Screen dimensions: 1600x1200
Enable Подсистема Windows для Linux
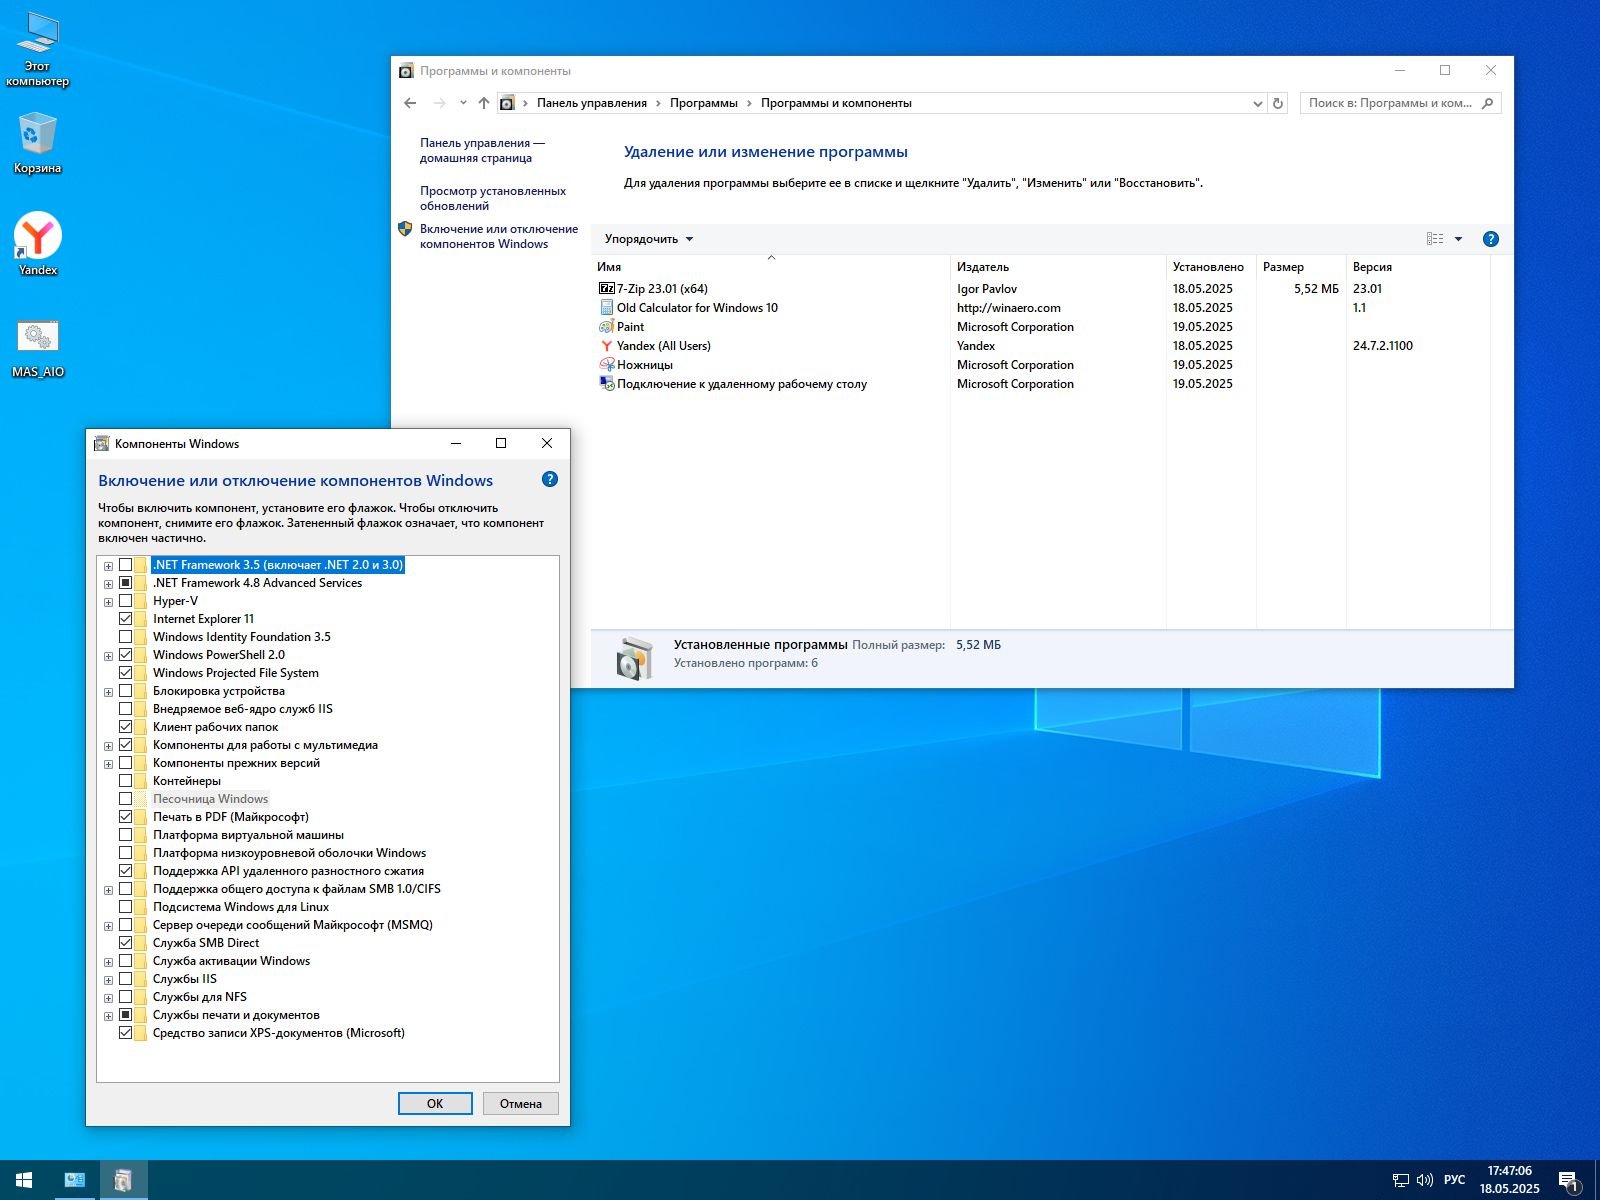[125, 907]
